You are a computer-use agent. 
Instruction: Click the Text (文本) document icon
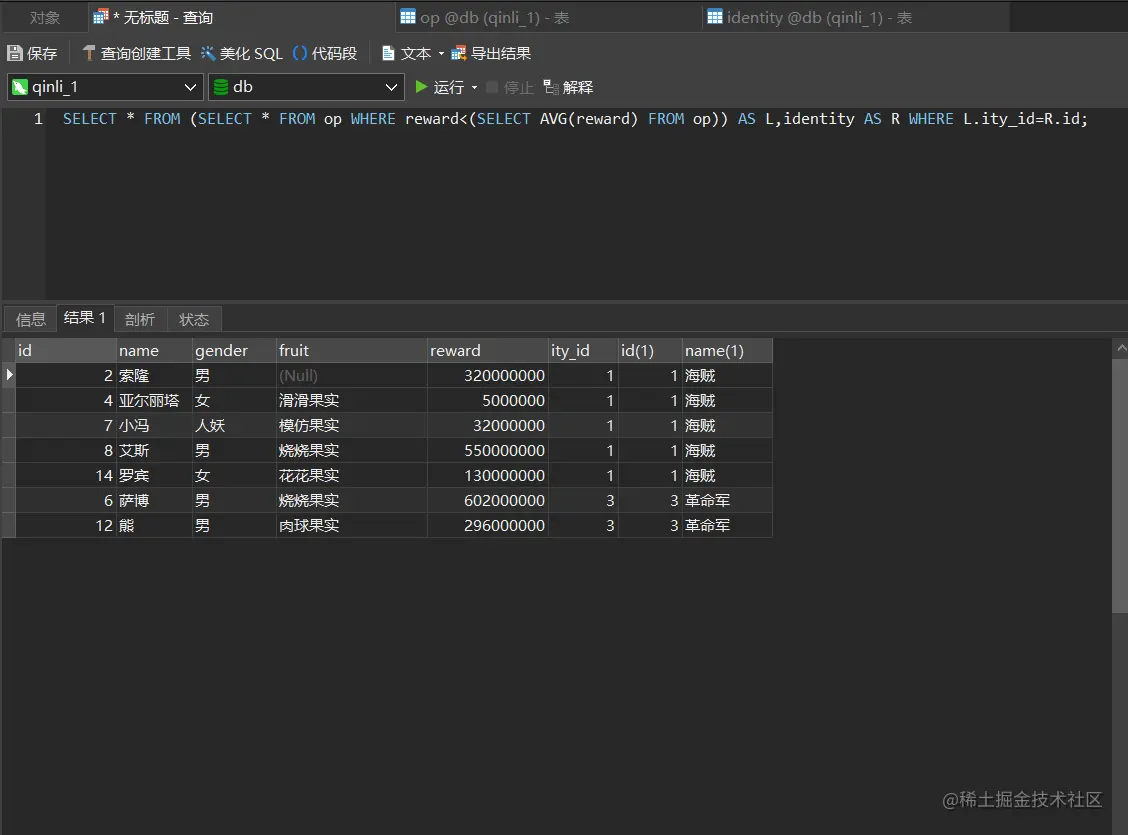(x=388, y=53)
